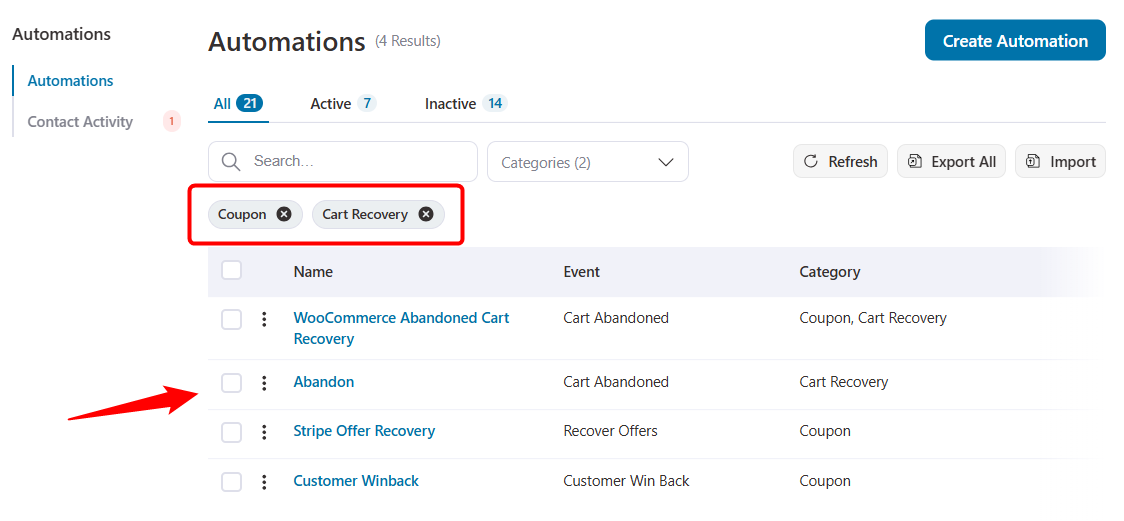The height and width of the screenshot is (521, 1124).
Task: Open three-dot menu for Stripe Offer Recovery
Action: coord(264,432)
